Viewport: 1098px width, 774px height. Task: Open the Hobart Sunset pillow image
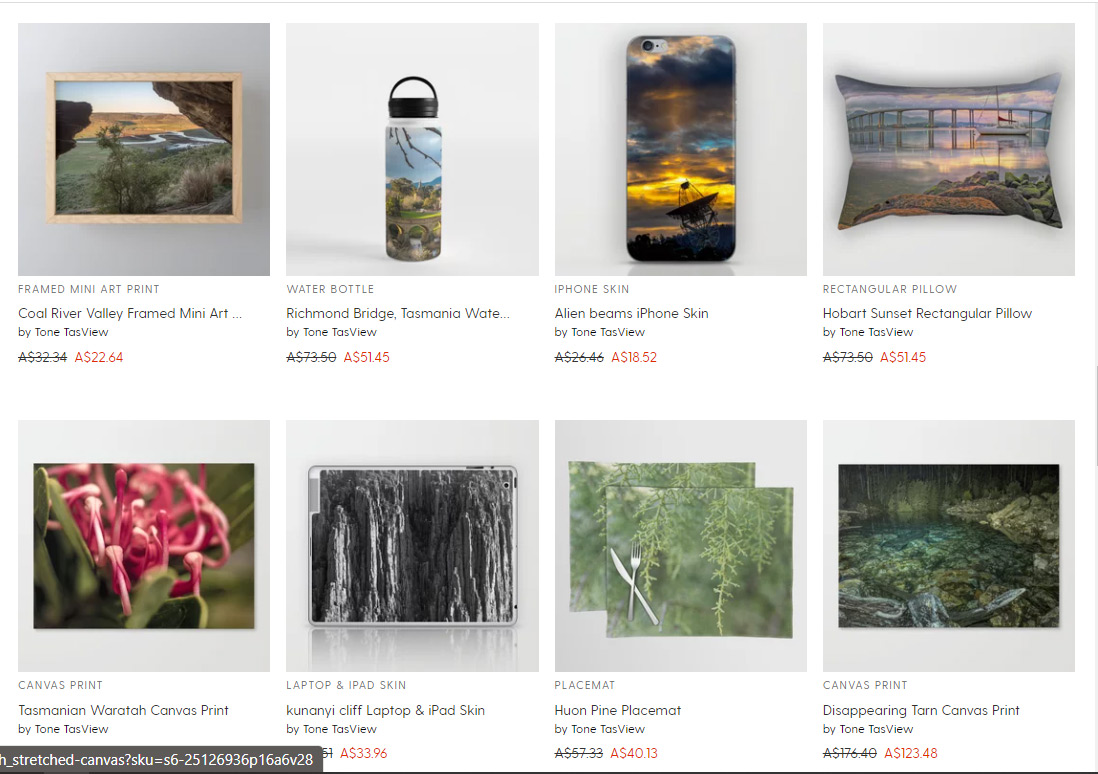click(949, 149)
